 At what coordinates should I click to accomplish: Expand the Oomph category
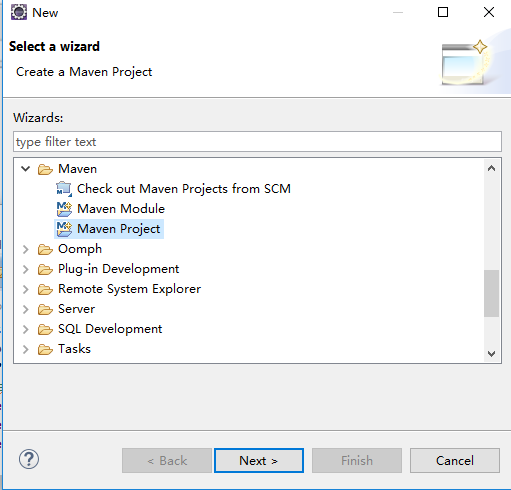click(26, 249)
